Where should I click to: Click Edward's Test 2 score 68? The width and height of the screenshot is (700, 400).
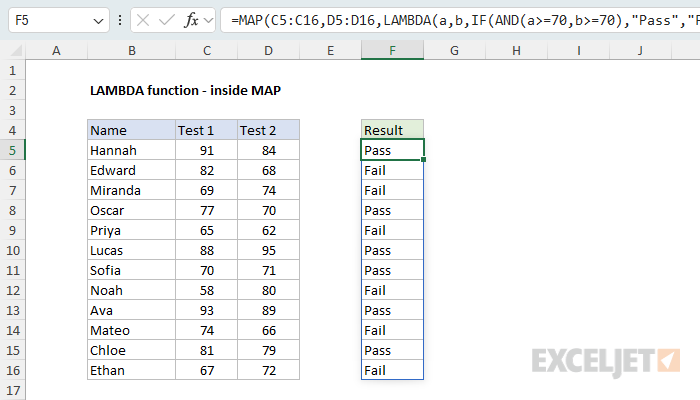coord(268,171)
